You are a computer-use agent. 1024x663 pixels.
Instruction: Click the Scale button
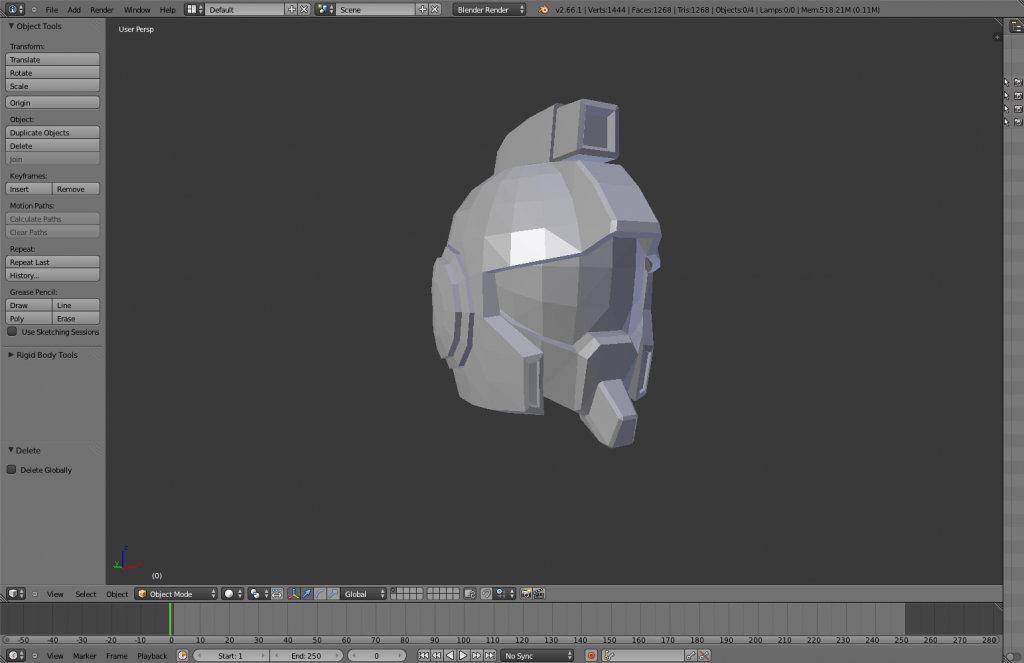(52, 86)
